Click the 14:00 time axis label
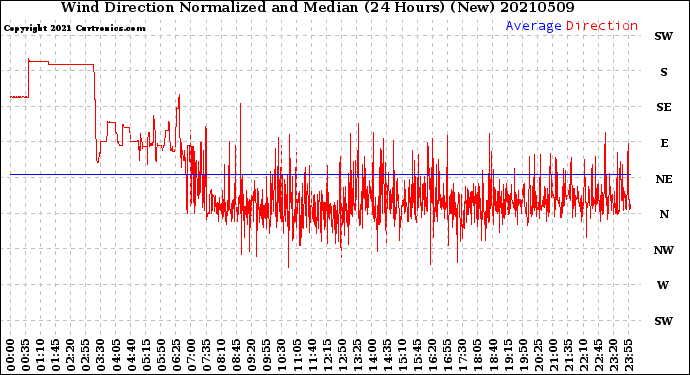This screenshot has height=375, width=690. pyautogui.click(x=372, y=355)
